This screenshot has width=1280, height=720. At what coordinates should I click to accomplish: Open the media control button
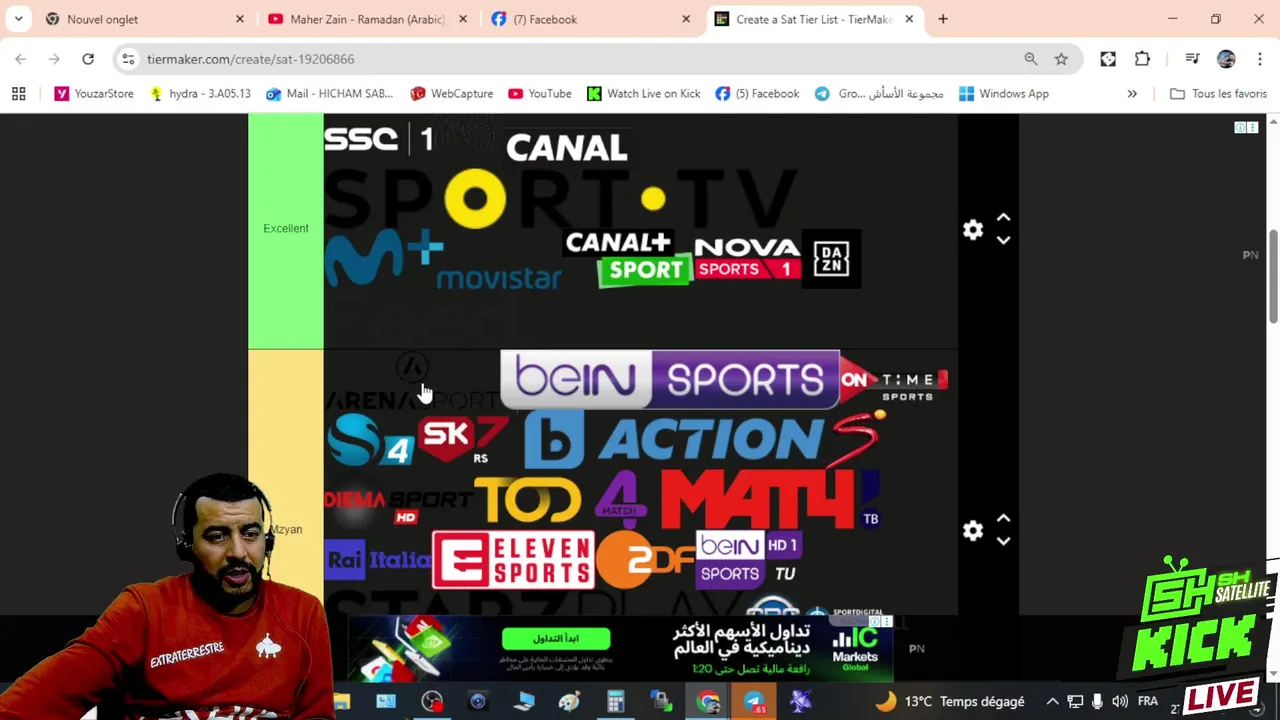click(x=1191, y=59)
